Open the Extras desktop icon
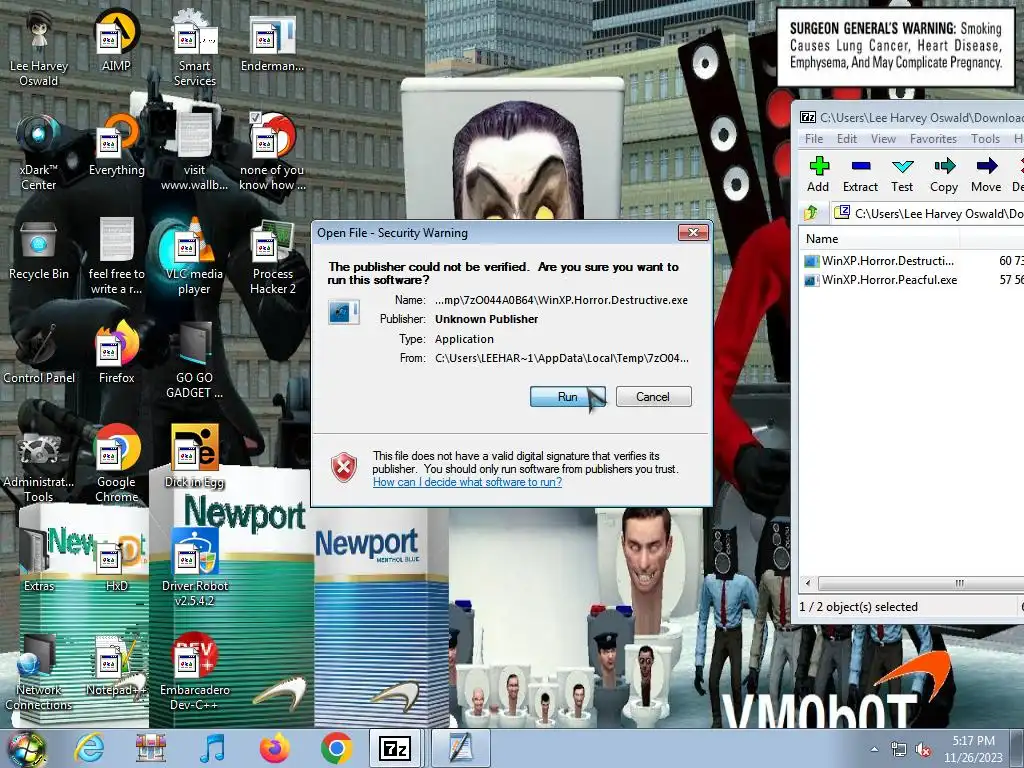This screenshot has width=1024, height=768. click(39, 562)
